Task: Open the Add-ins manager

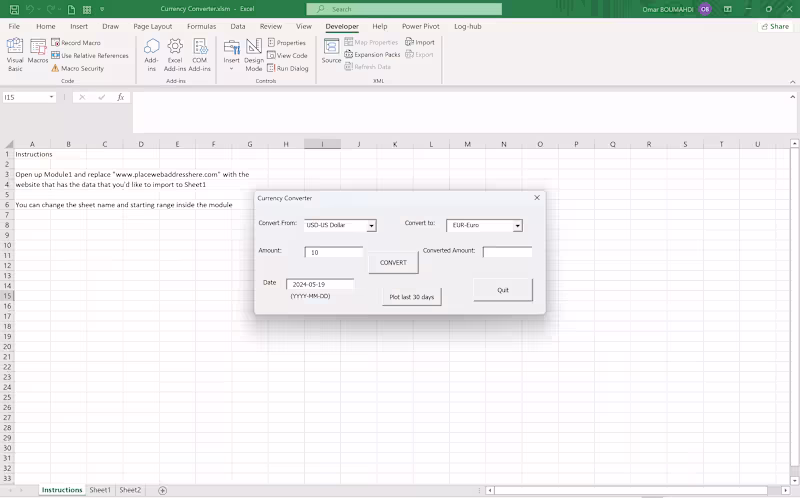Action: (152, 55)
